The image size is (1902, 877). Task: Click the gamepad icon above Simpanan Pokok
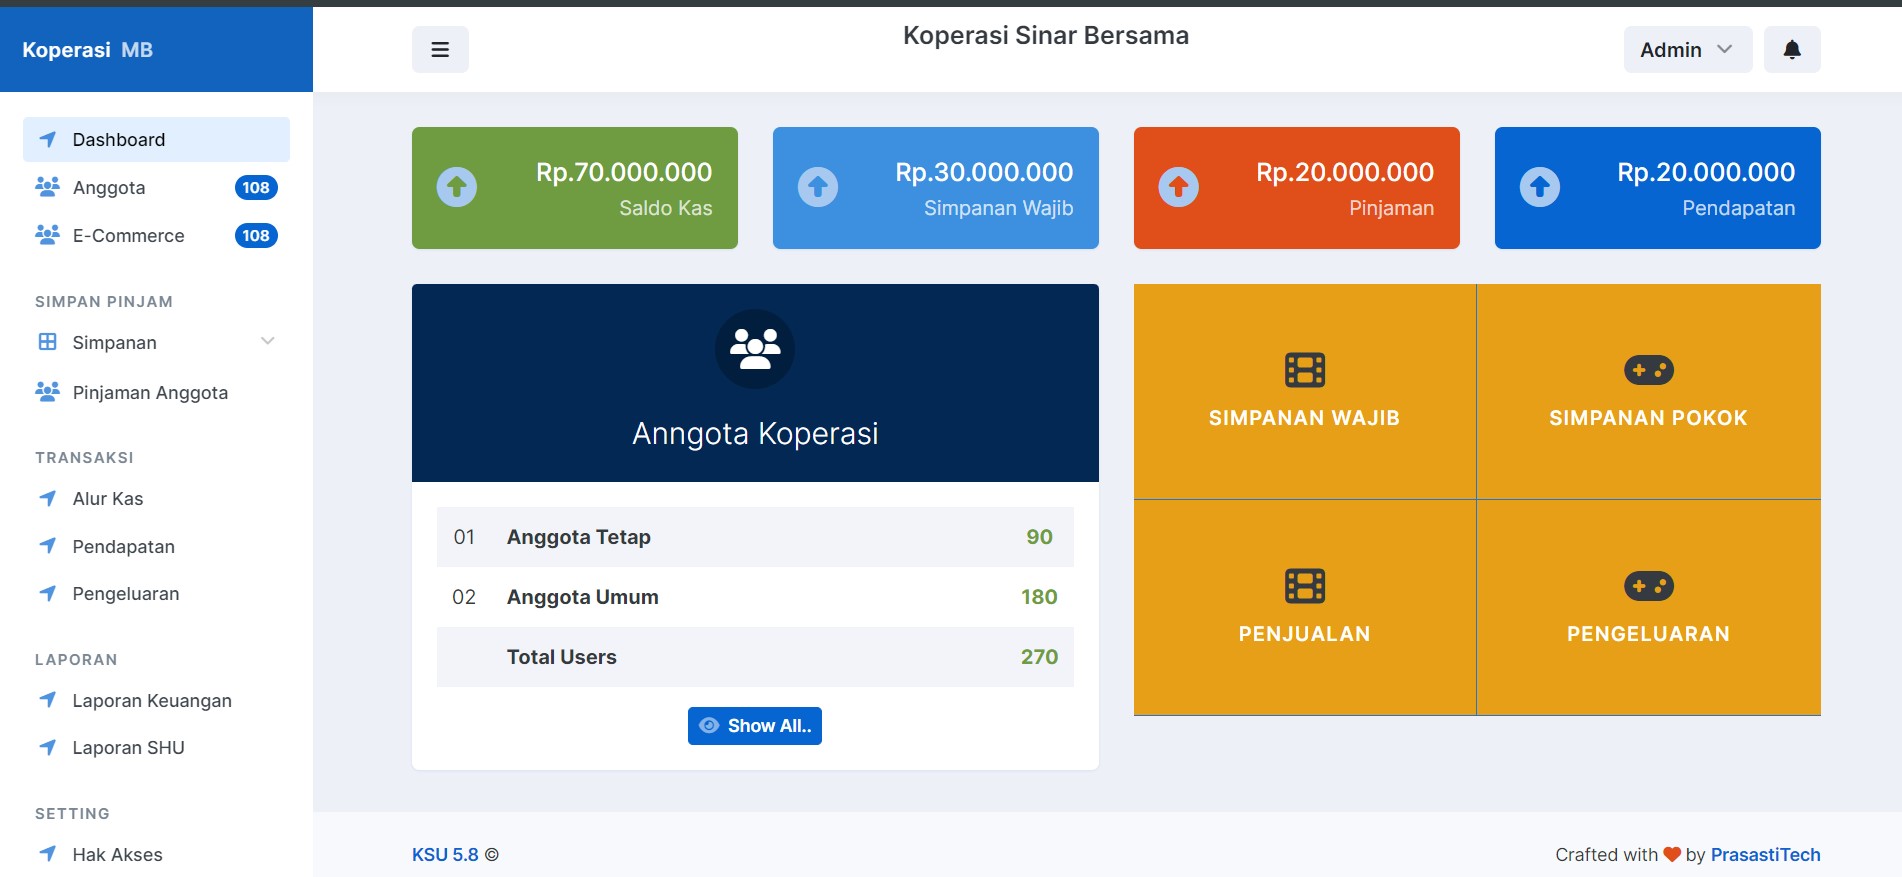(1648, 370)
